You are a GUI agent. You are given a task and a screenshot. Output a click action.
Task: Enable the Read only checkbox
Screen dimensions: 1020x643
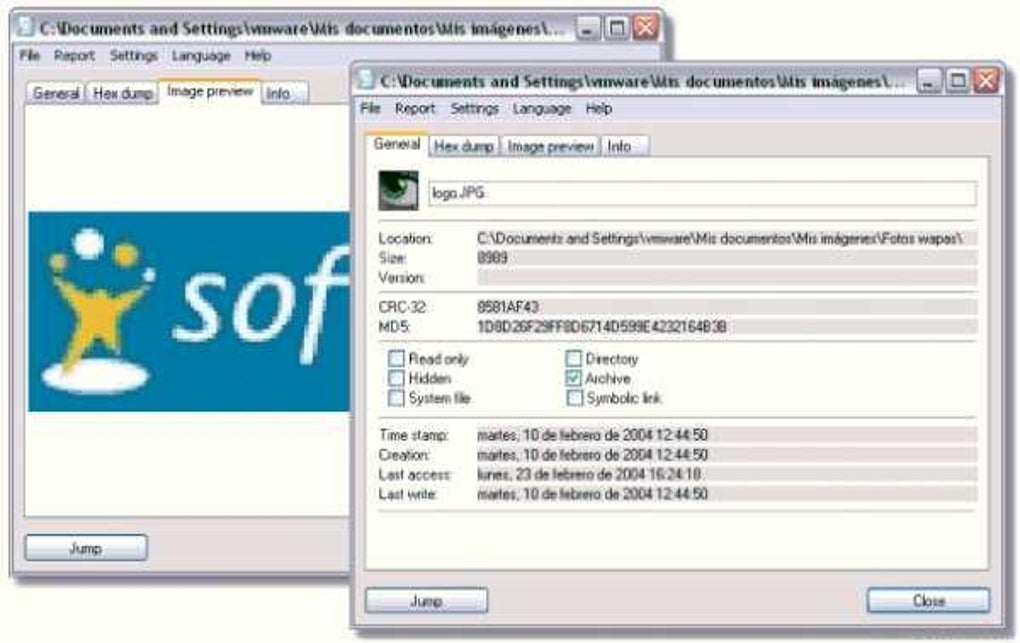click(x=396, y=359)
